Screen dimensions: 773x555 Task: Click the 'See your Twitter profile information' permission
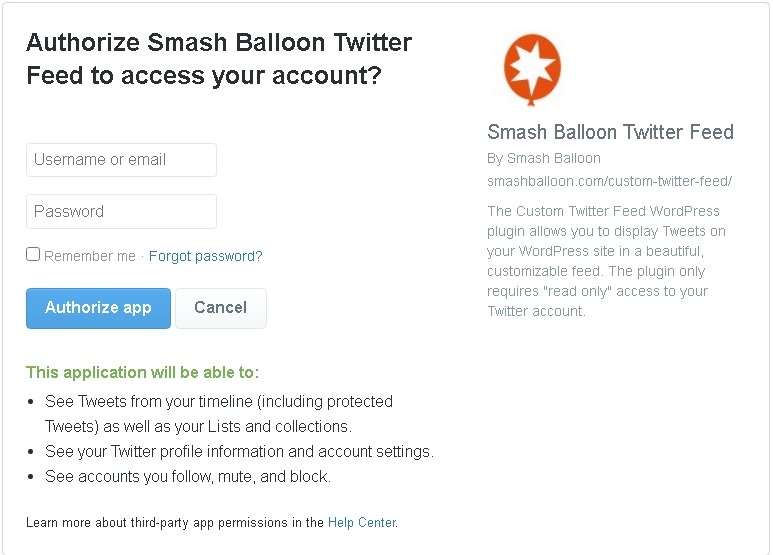pos(239,451)
